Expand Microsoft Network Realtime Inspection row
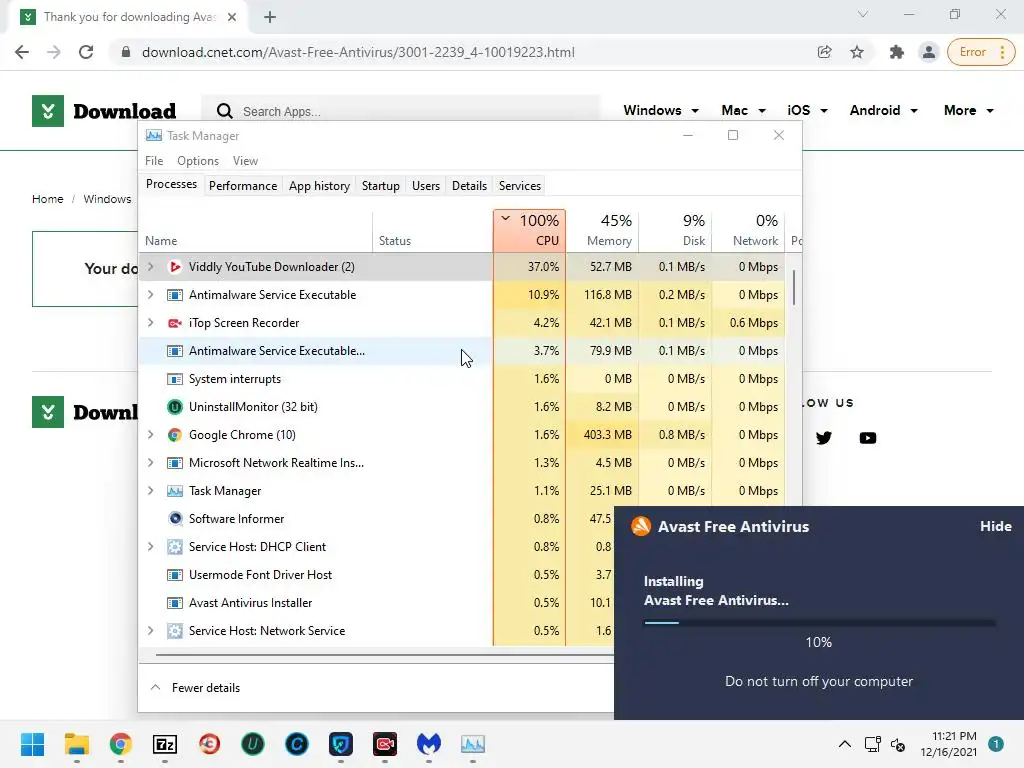Image resolution: width=1024 pixels, height=768 pixels. 151,463
